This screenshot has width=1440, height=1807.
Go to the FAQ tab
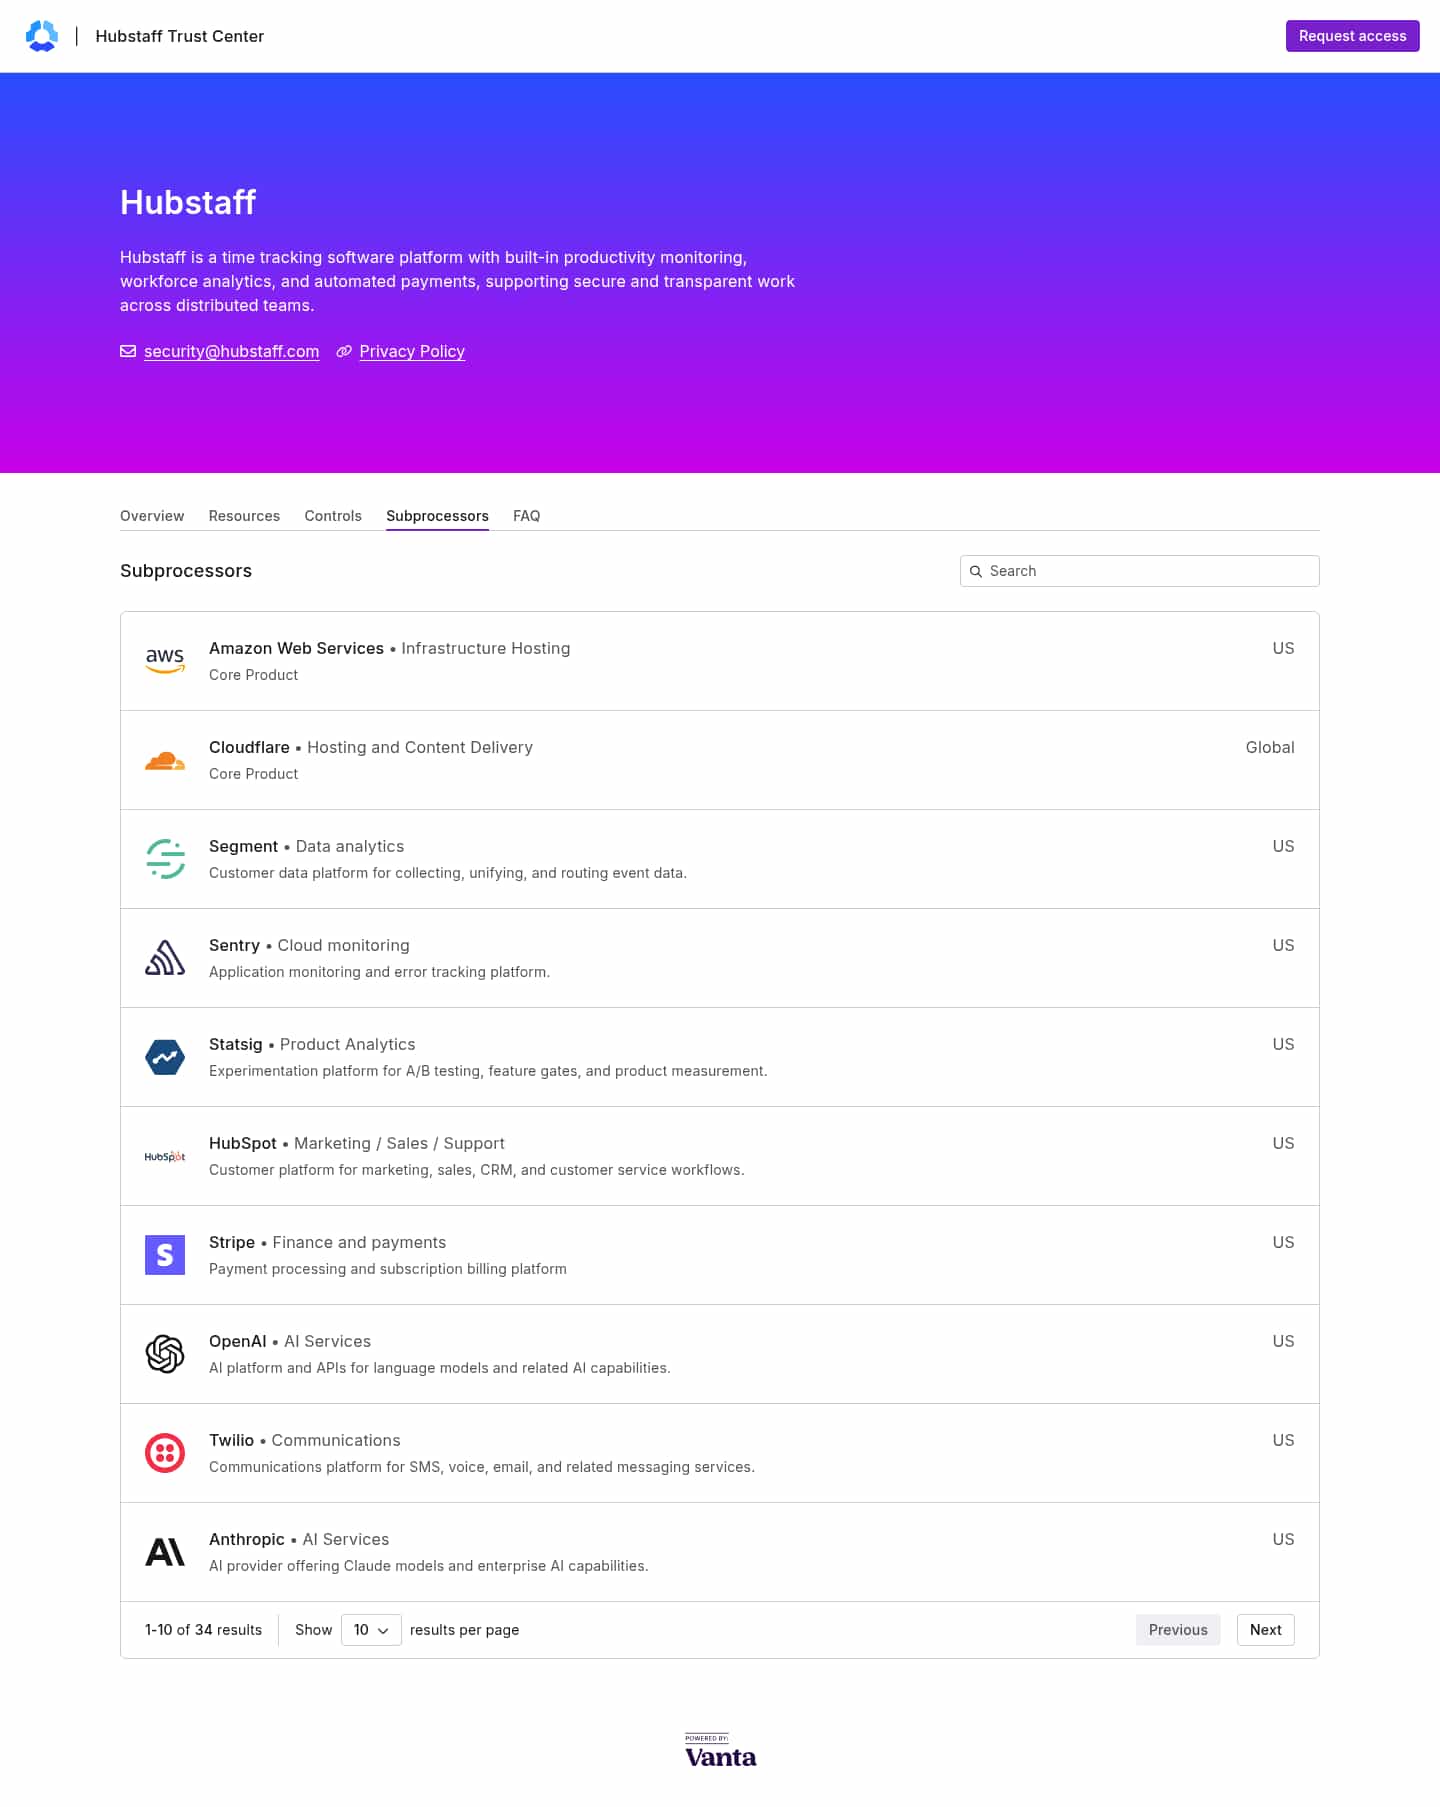(x=526, y=516)
